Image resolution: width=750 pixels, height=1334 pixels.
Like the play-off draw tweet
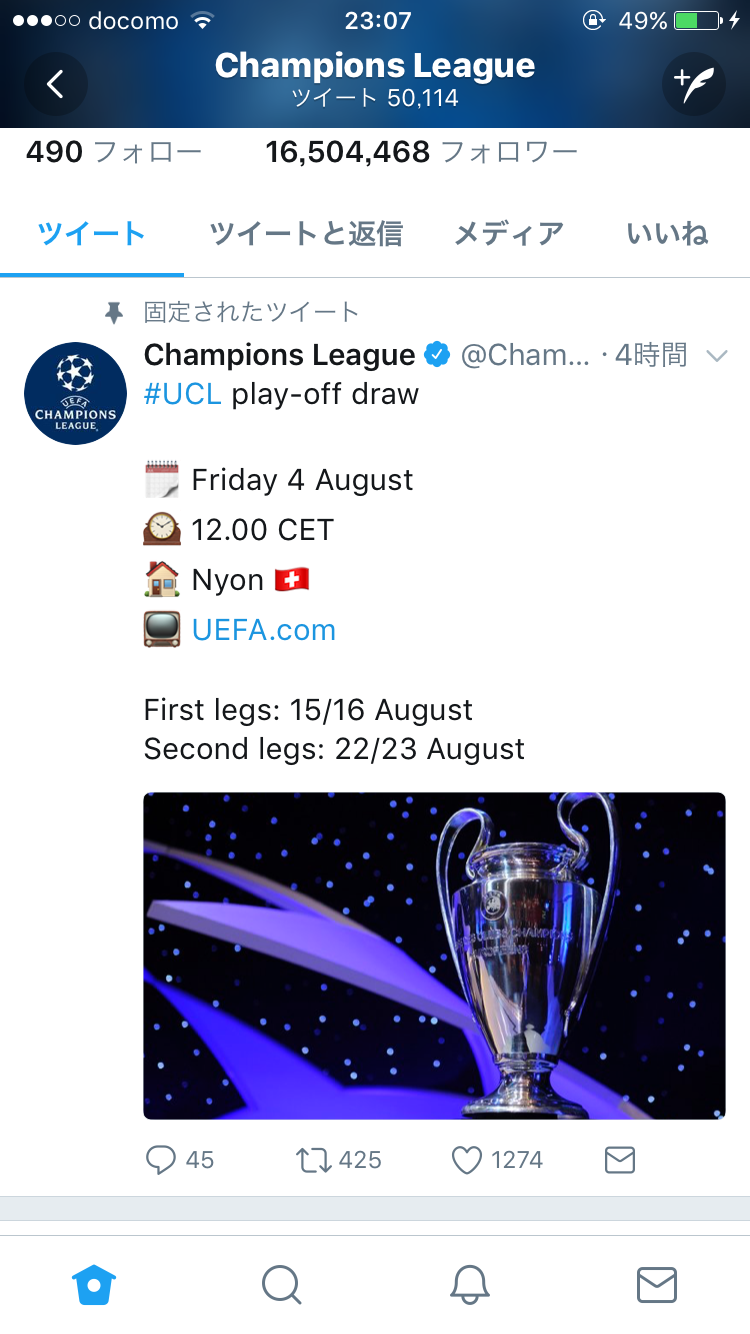(467, 1160)
